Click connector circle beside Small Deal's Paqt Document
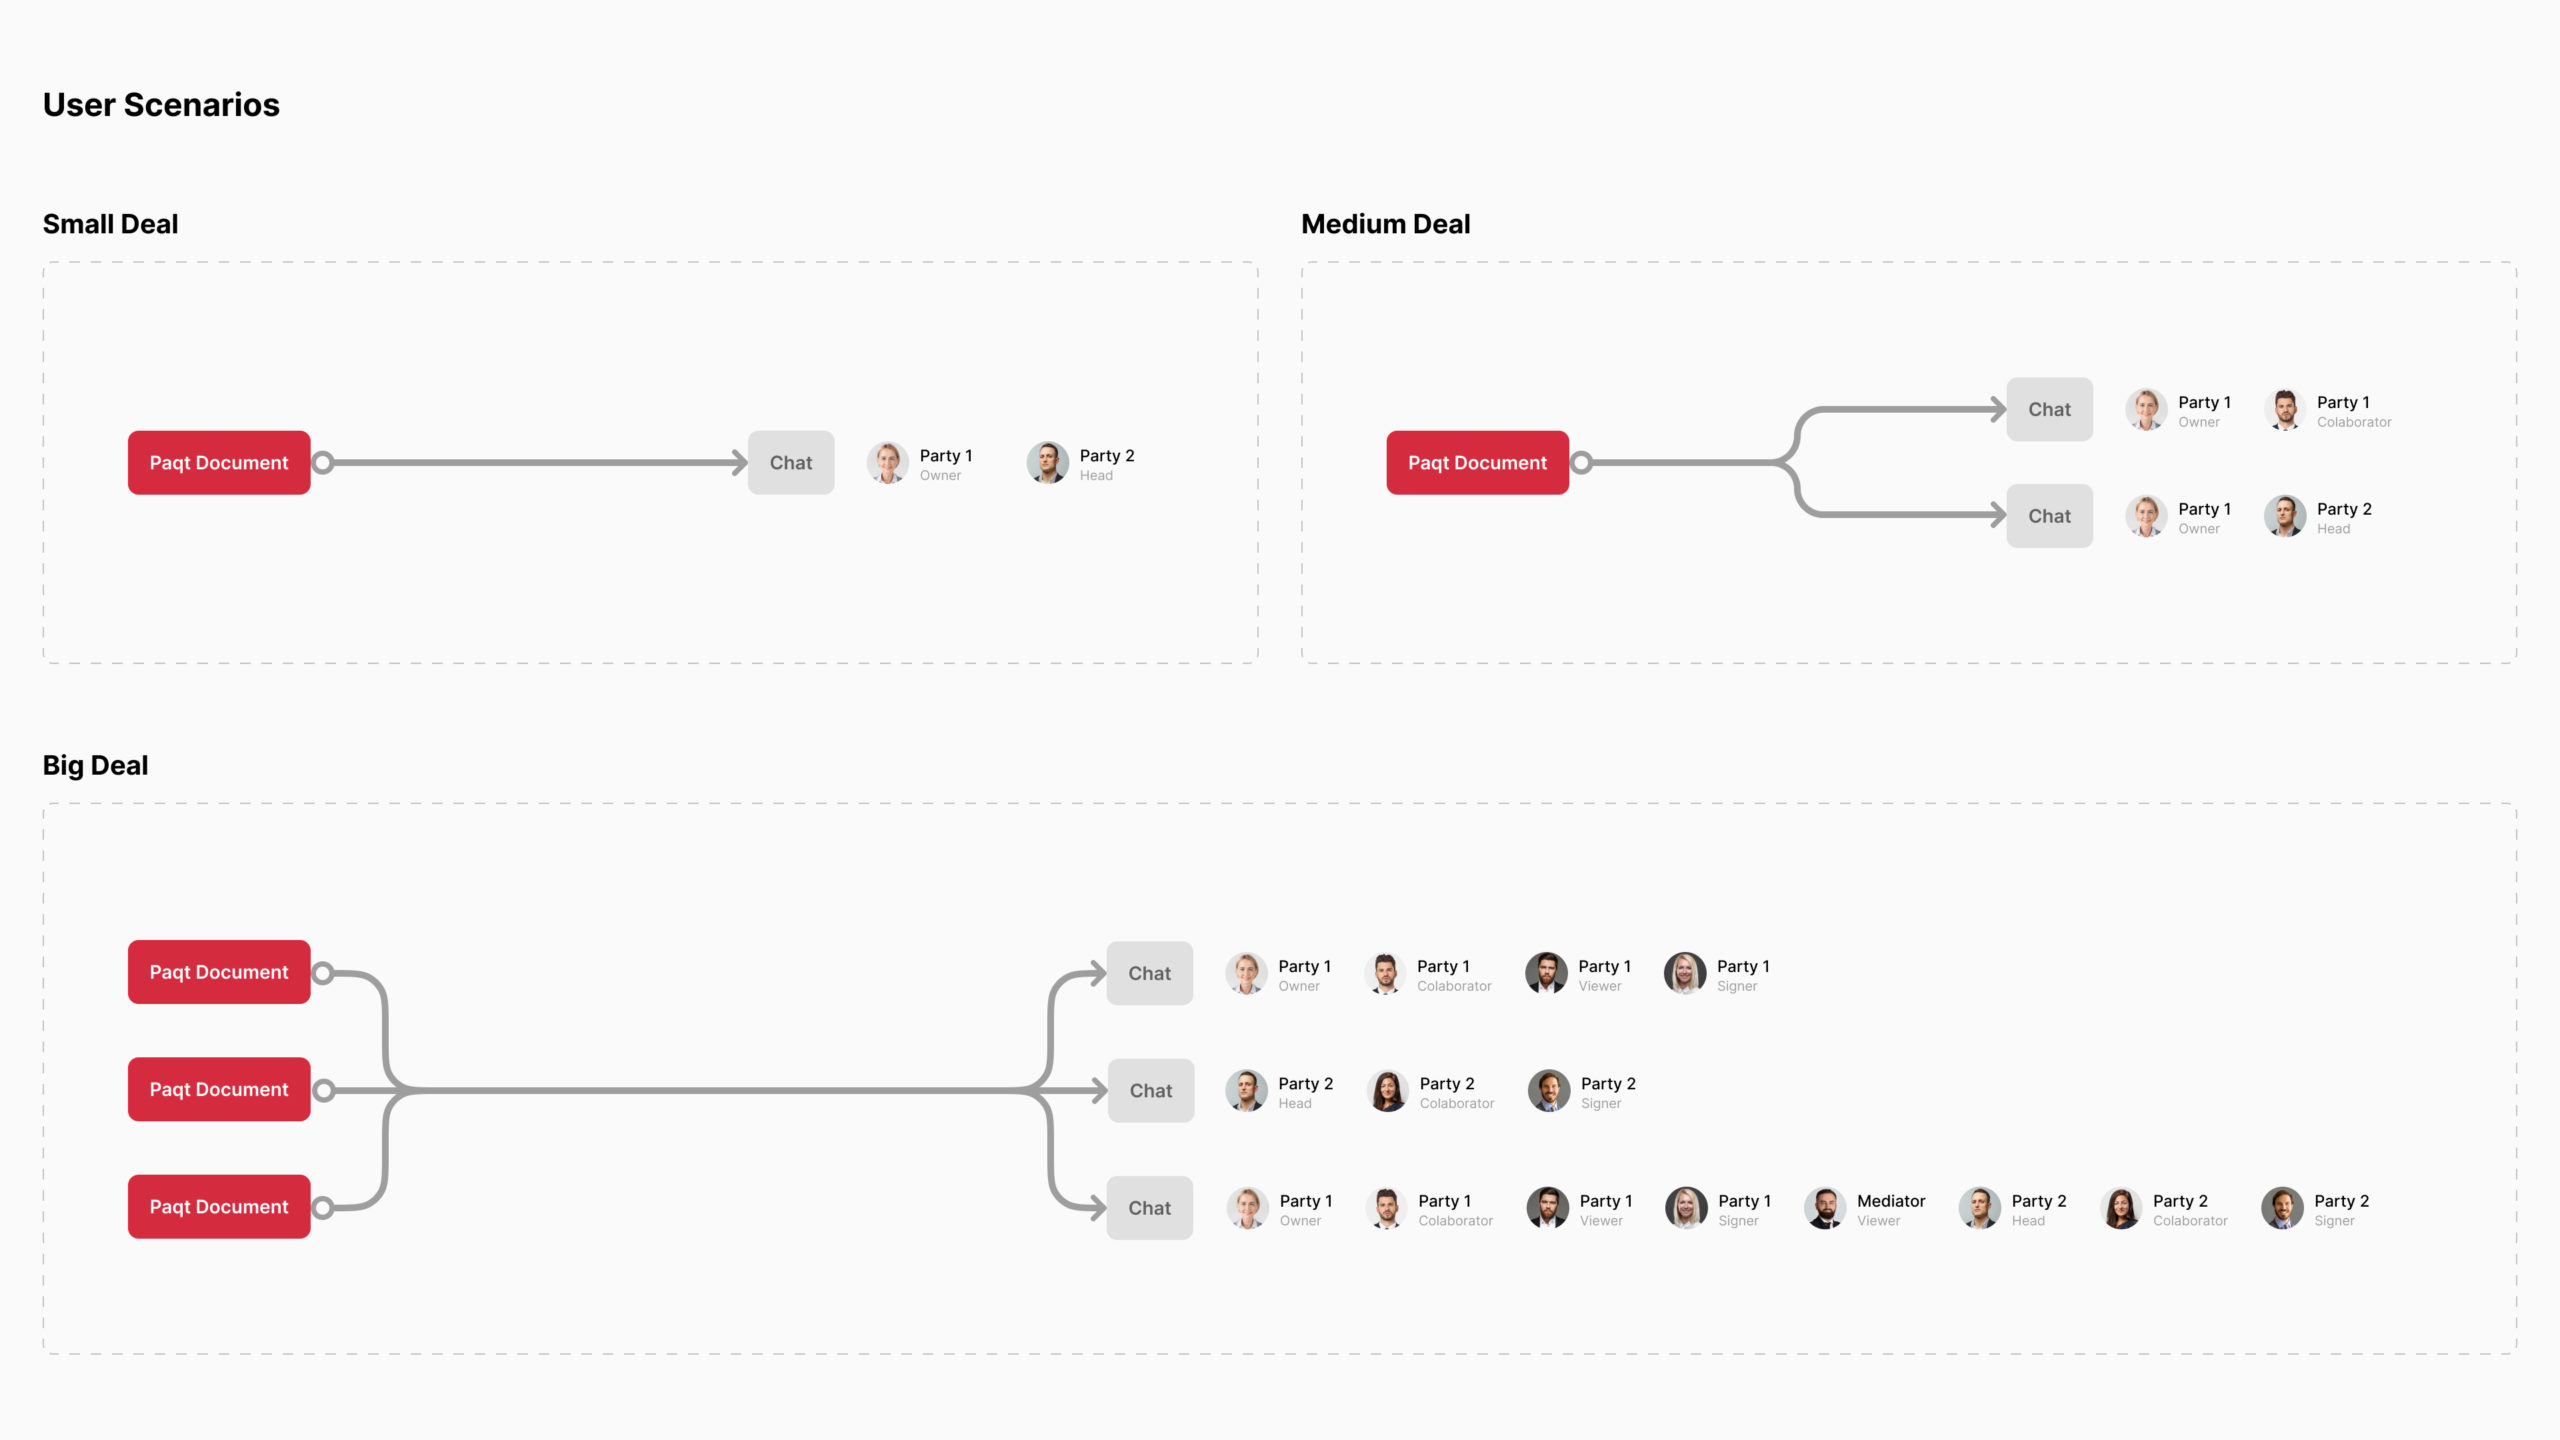Viewport: 2560px width, 1440px height. [323, 463]
